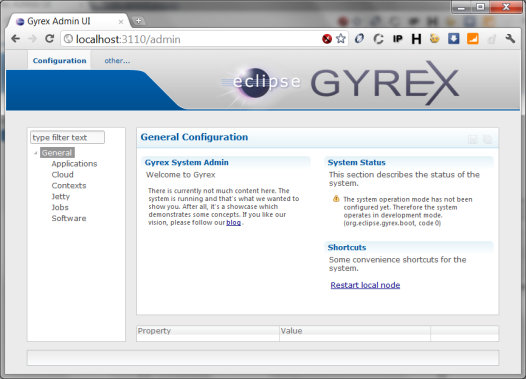Click the greyed save icon in General Configuration header
The height and width of the screenshot is (379, 526).
tap(473, 139)
